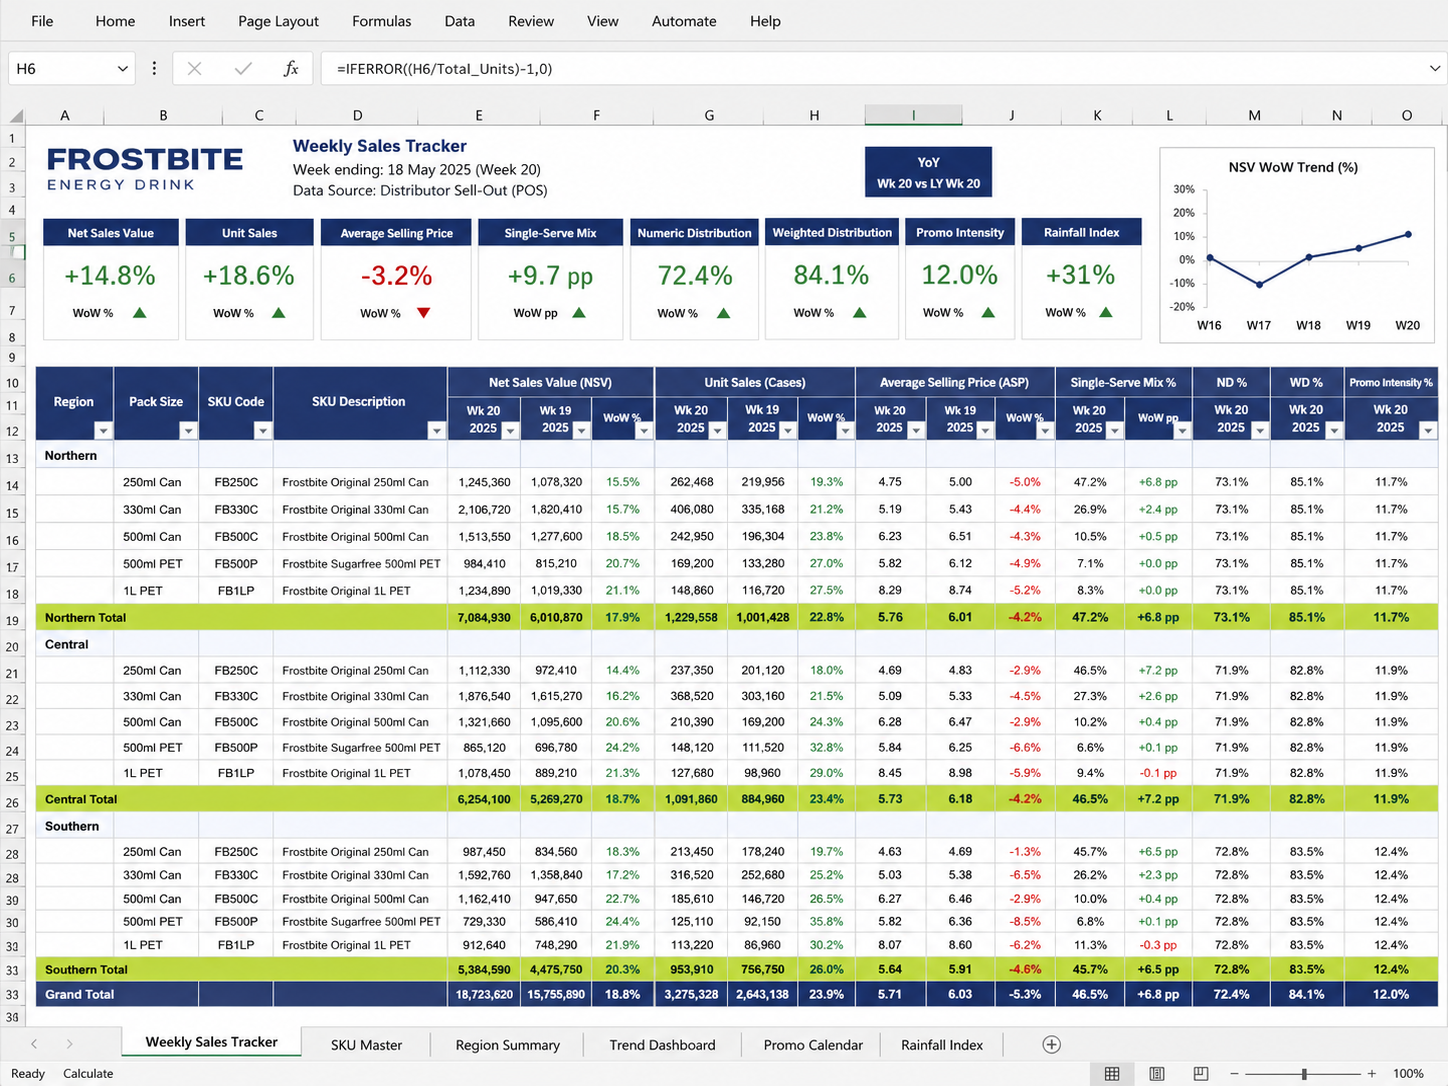Viewport: 1448px width, 1086px height.
Task: Select column I header
Action: pos(913,116)
